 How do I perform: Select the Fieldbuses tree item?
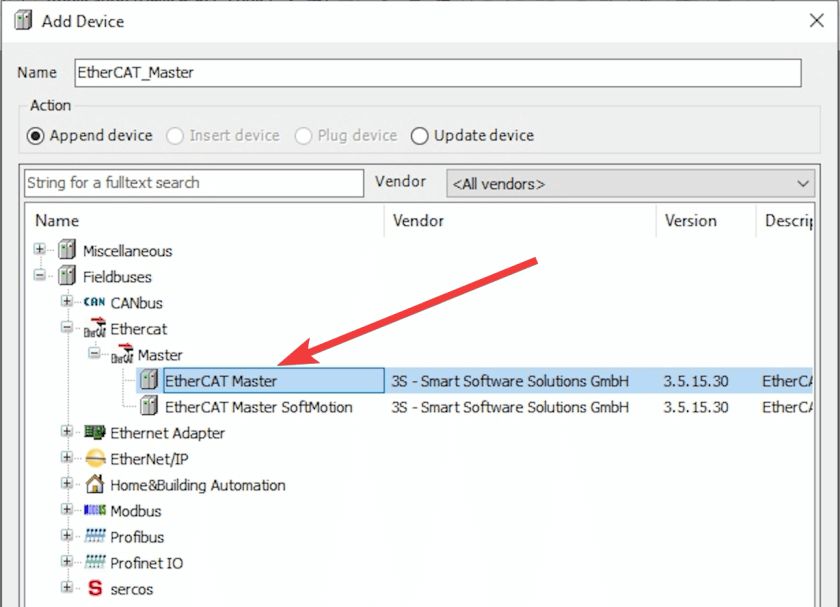117,277
